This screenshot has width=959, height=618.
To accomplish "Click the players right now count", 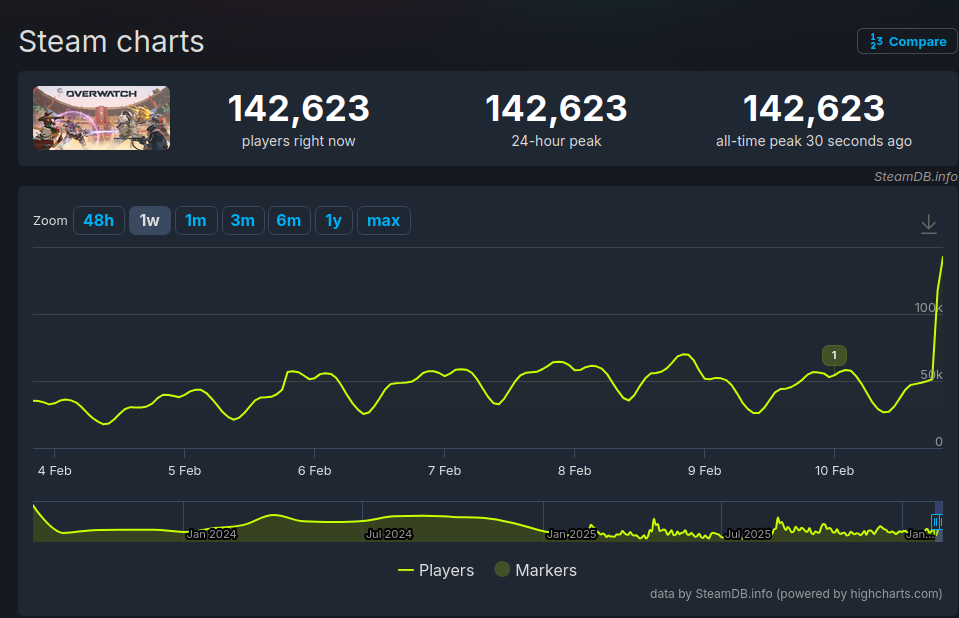I will [298, 108].
